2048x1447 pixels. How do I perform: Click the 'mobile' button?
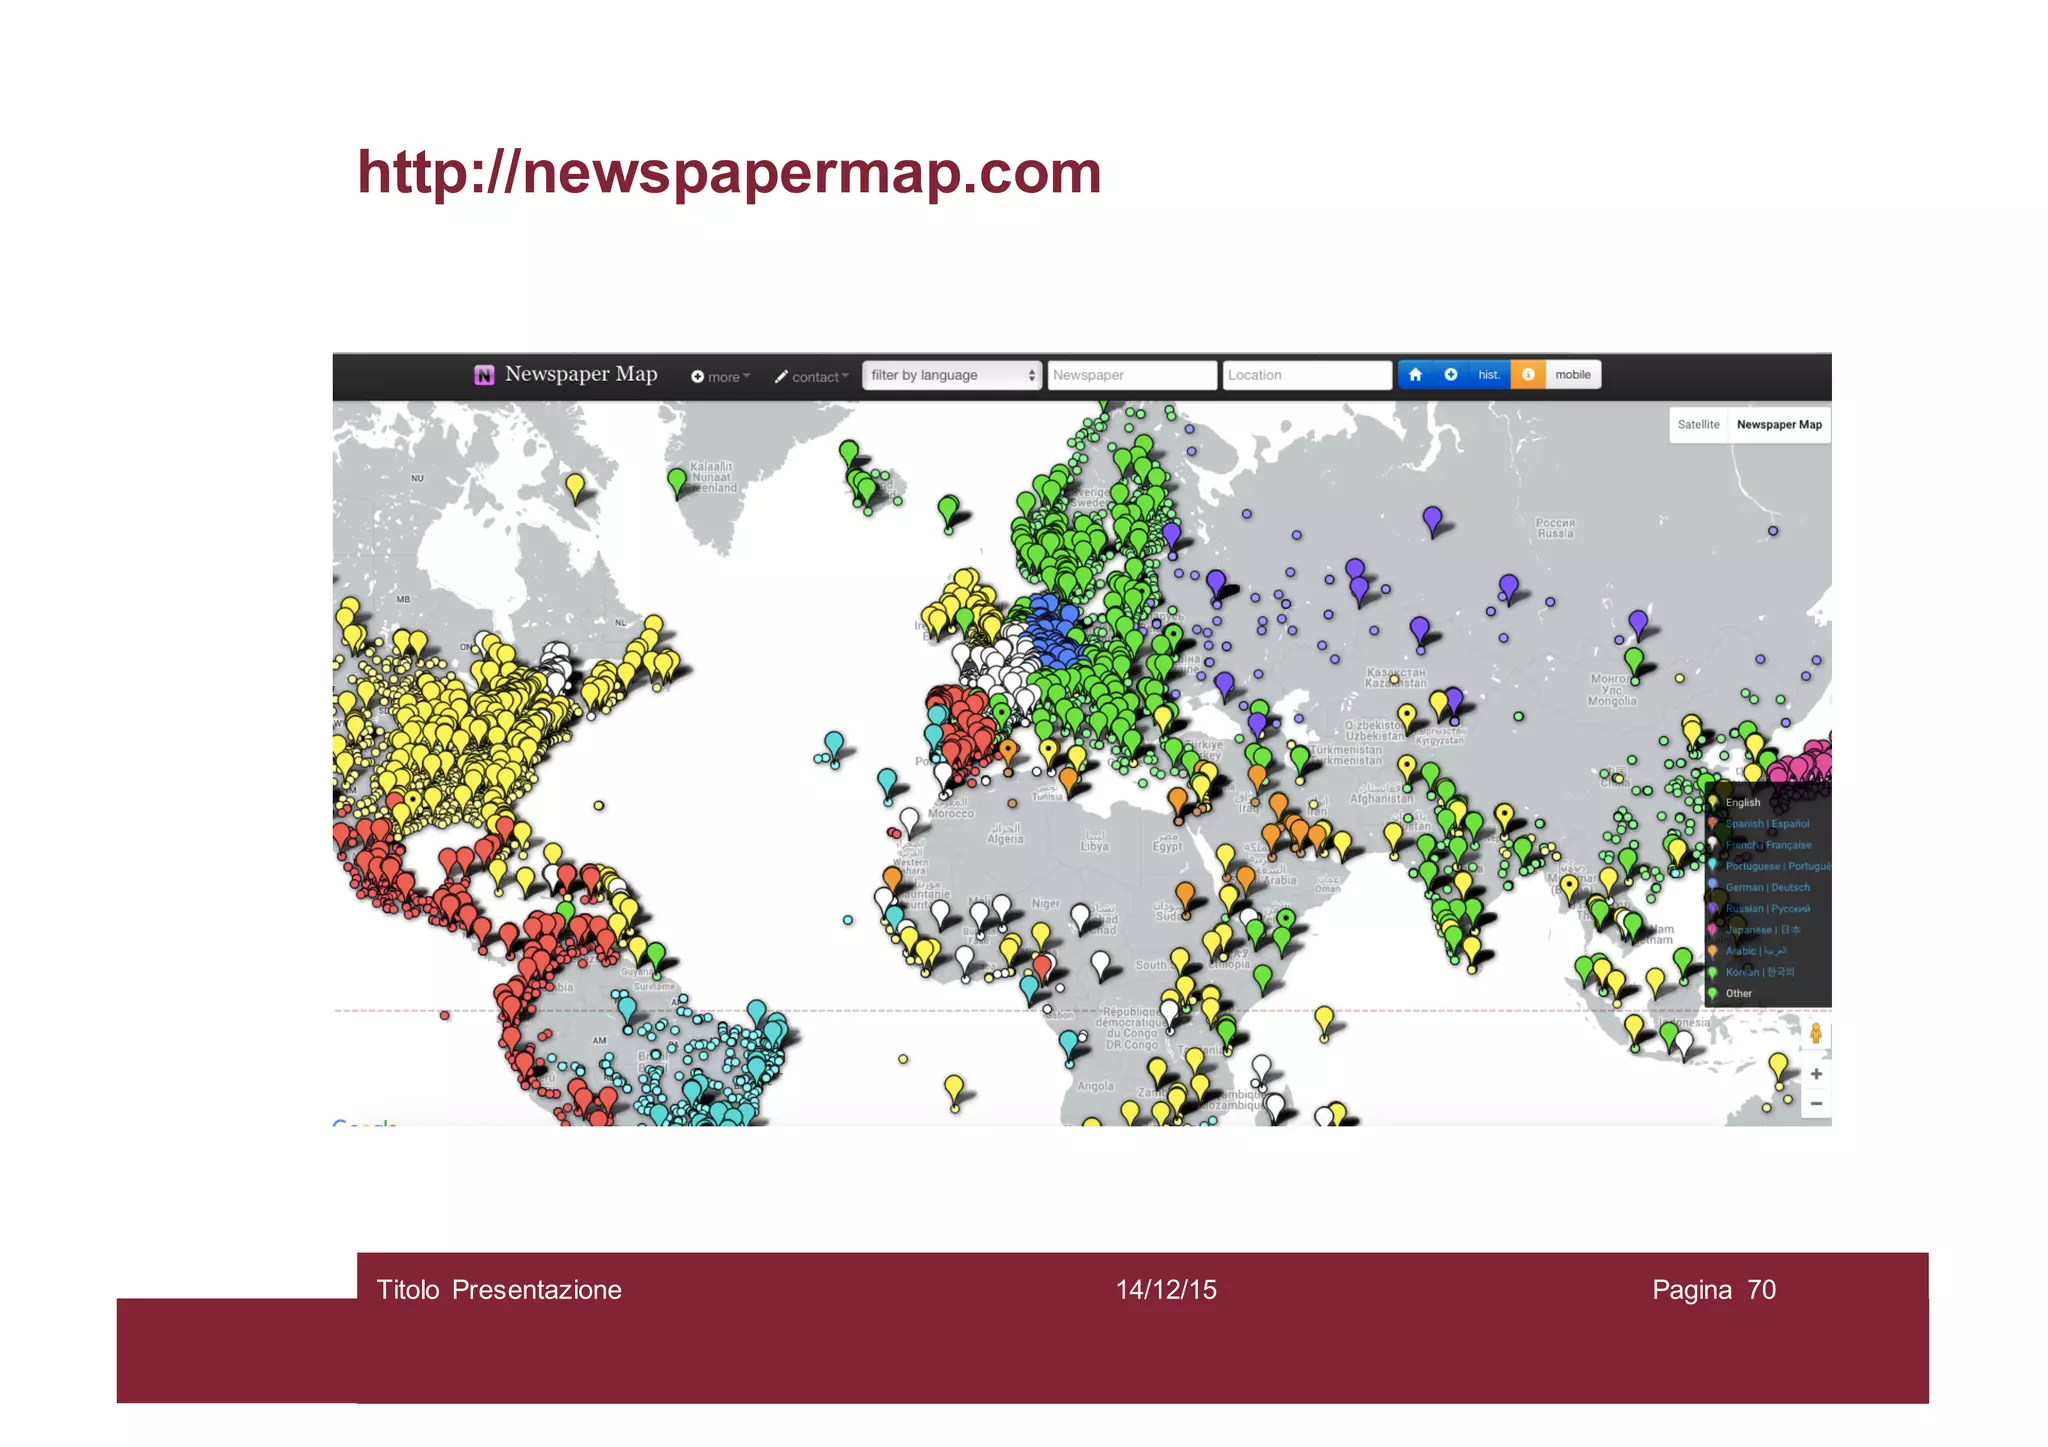pos(1573,375)
